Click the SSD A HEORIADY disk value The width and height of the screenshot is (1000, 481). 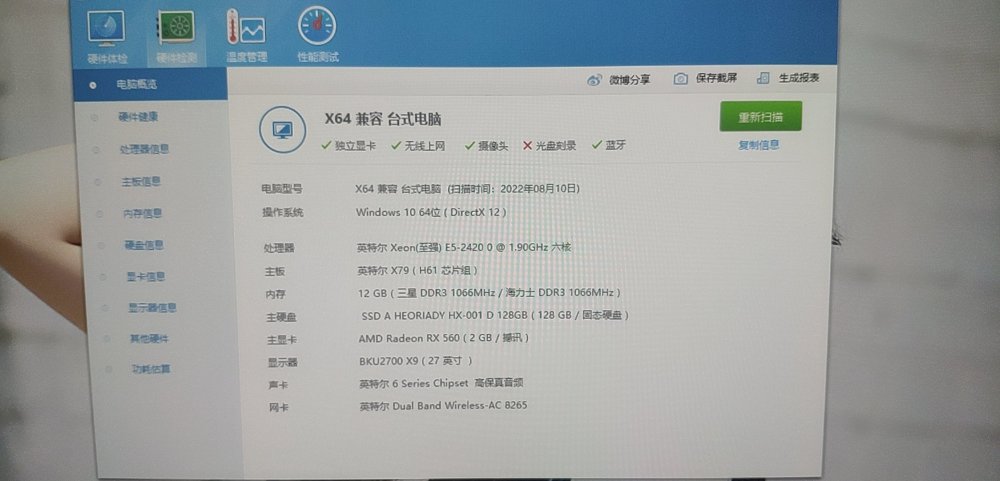pyautogui.click(x=495, y=316)
